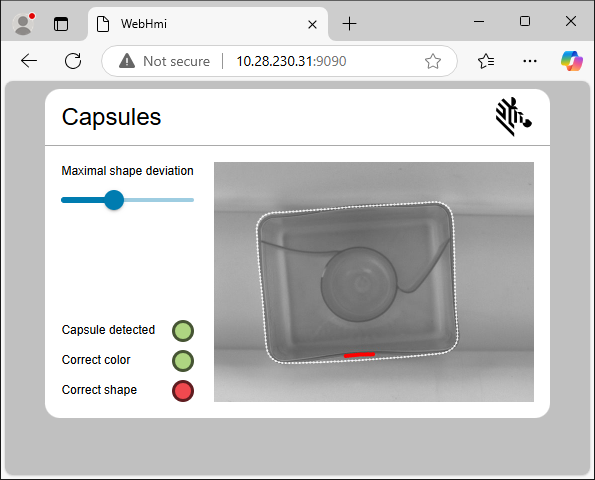Click the Correct color green indicator
The height and width of the screenshot is (480, 595).
183,361
